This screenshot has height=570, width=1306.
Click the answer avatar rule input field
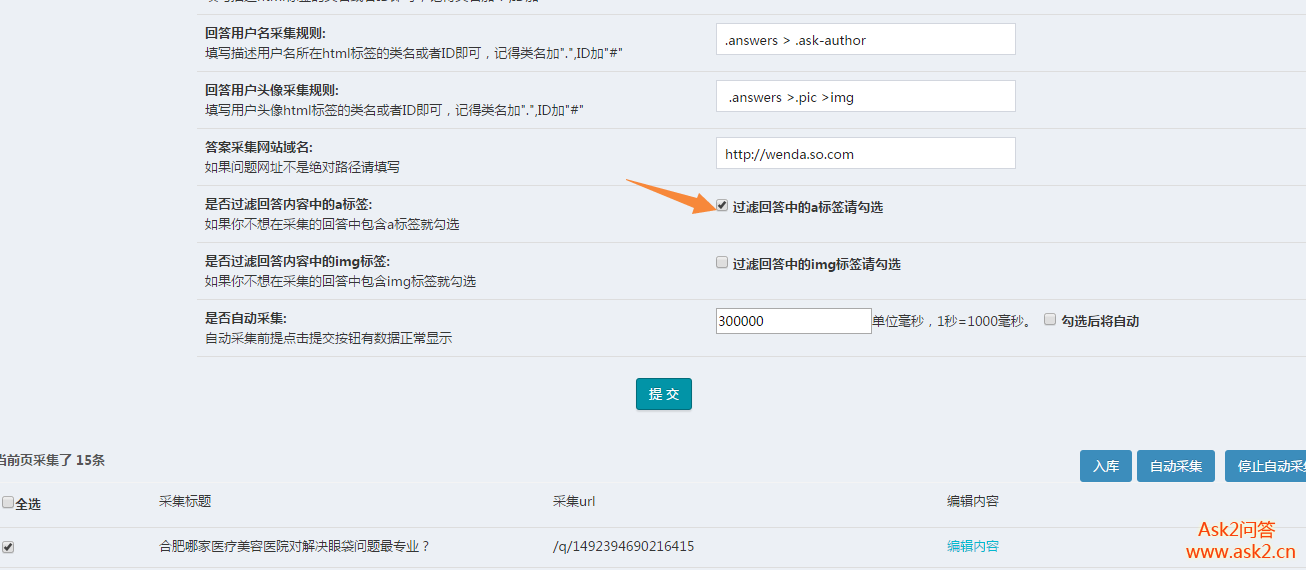[865, 97]
